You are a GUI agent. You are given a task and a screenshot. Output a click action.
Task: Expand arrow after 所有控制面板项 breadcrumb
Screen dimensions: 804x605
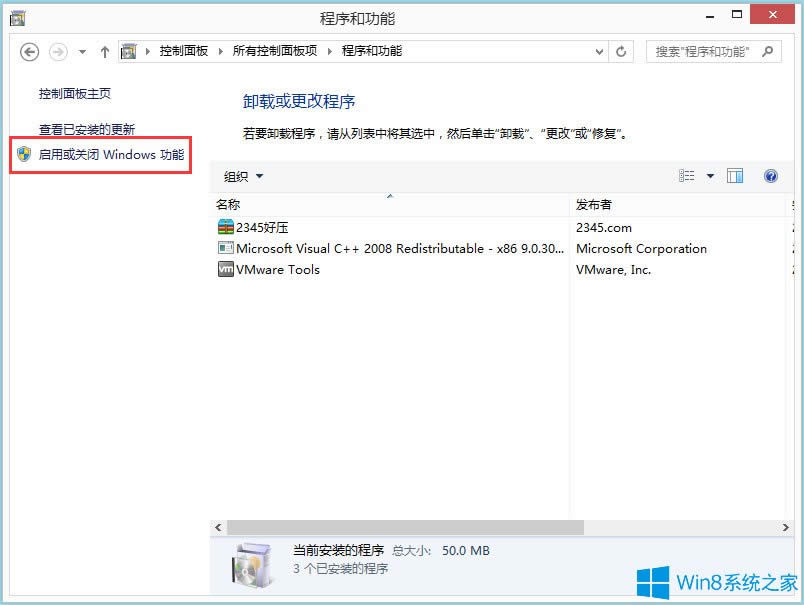pos(330,51)
